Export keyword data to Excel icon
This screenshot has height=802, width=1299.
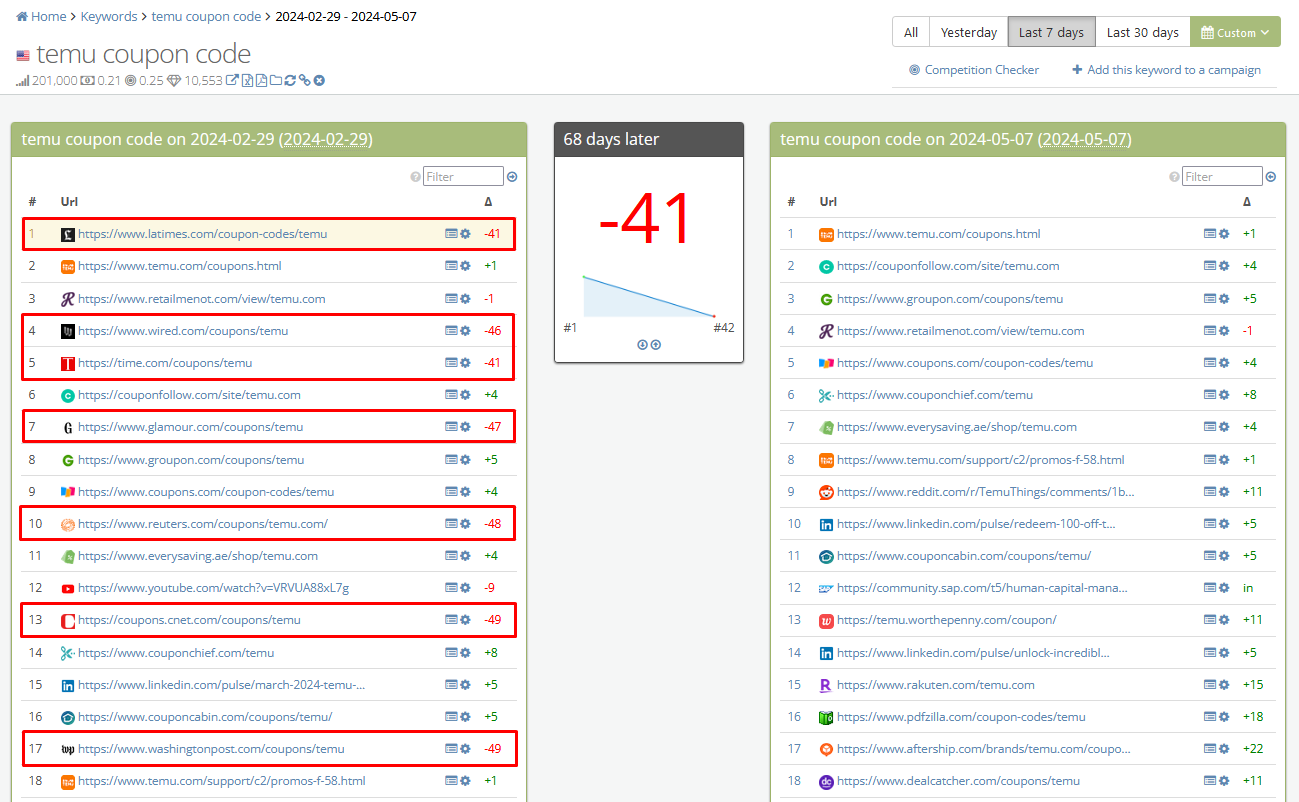point(247,80)
